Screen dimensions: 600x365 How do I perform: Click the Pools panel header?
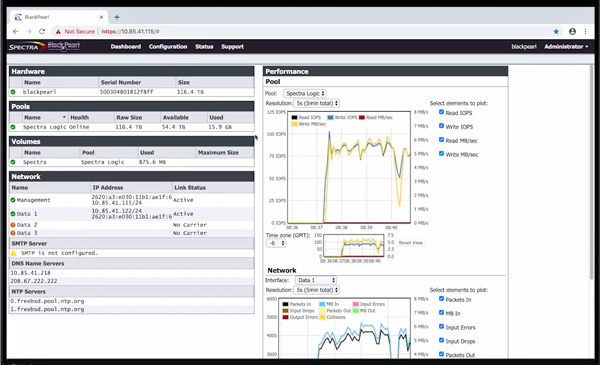click(132, 106)
